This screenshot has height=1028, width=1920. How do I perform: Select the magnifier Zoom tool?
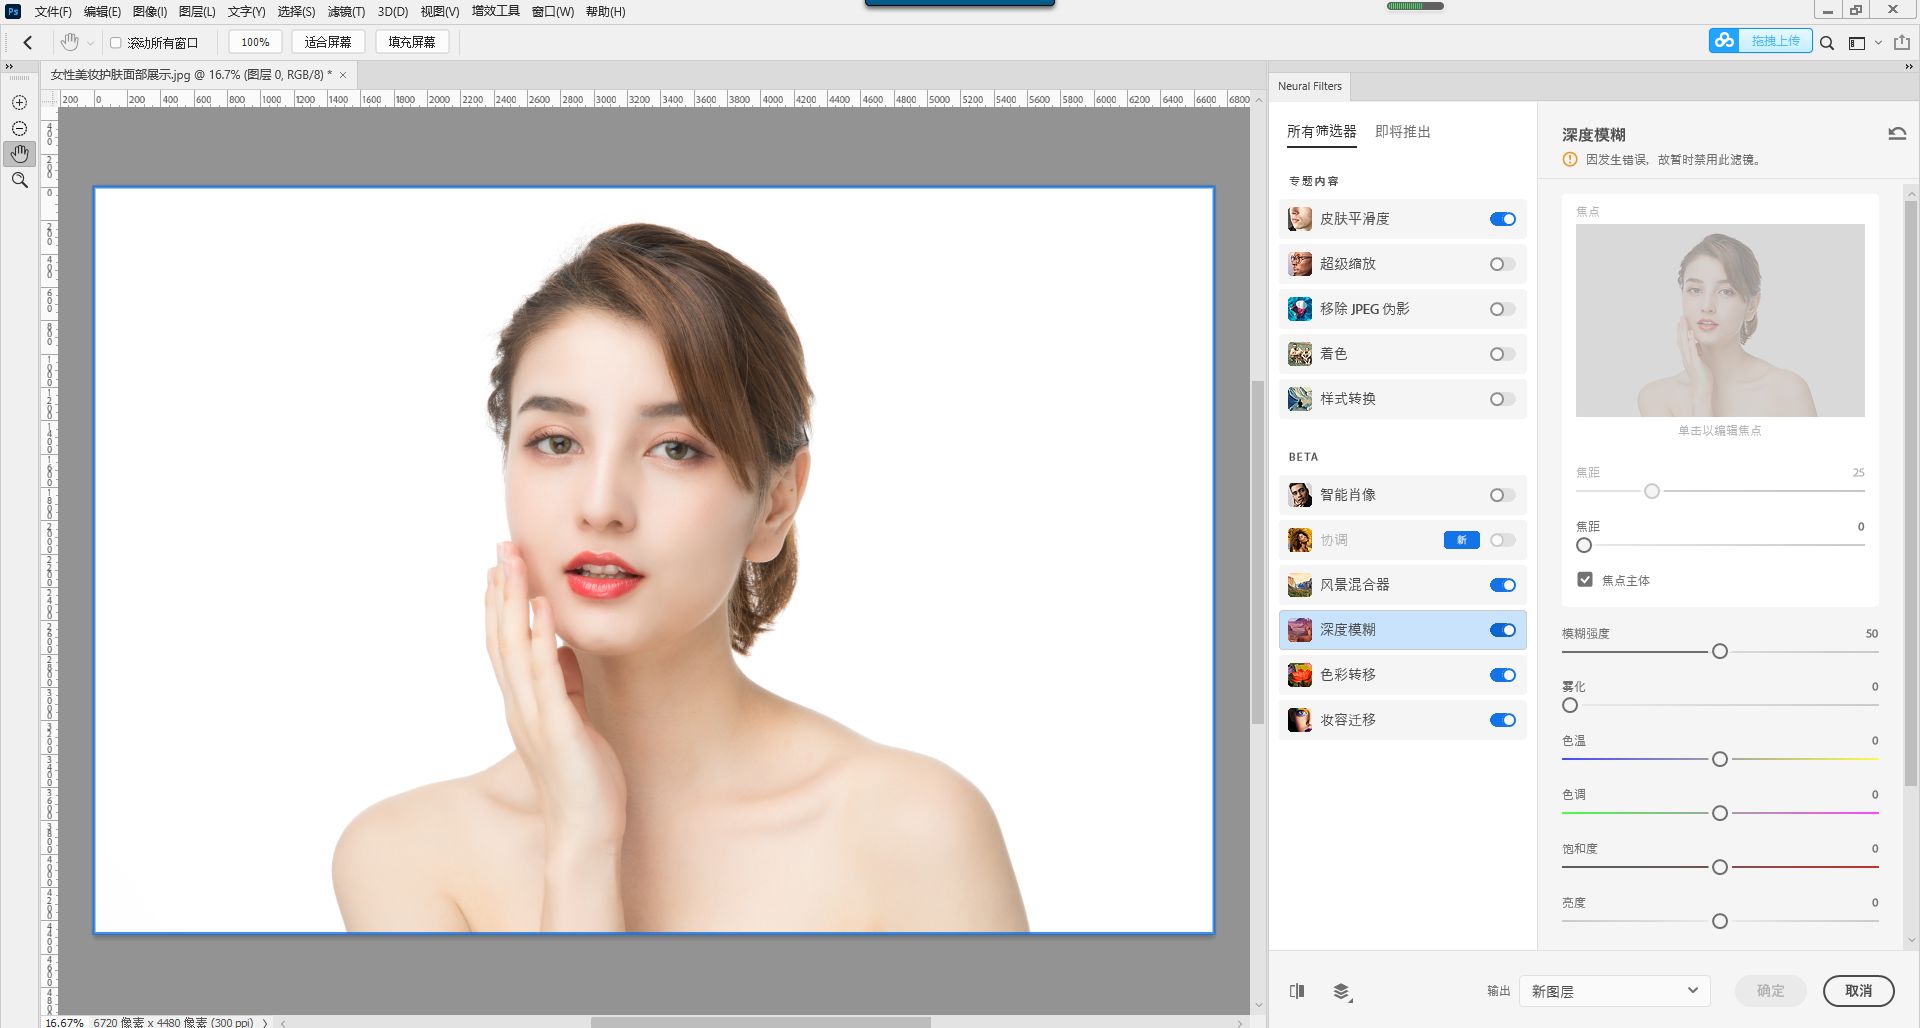(19, 180)
